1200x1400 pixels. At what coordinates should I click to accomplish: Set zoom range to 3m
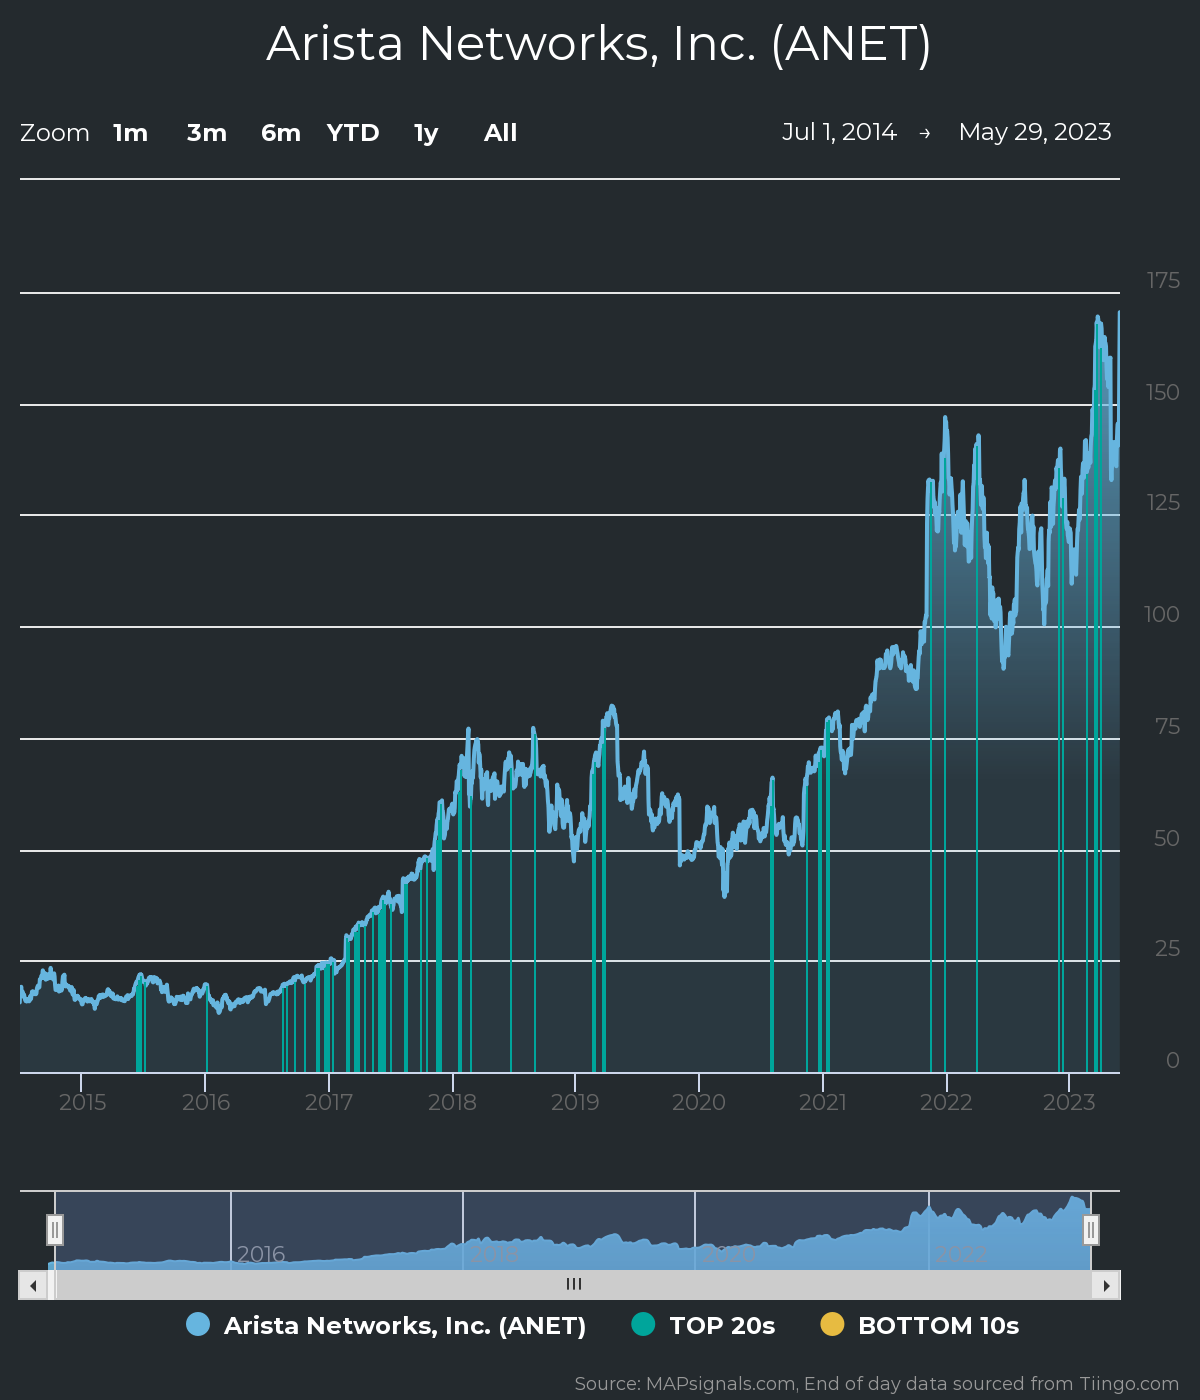pyautogui.click(x=207, y=133)
